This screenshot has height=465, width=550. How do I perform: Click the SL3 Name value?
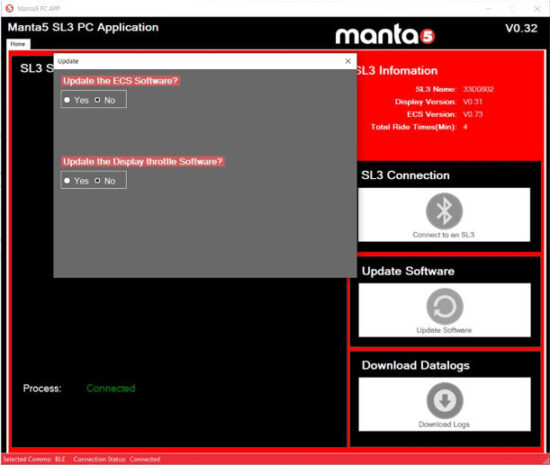coord(478,89)
